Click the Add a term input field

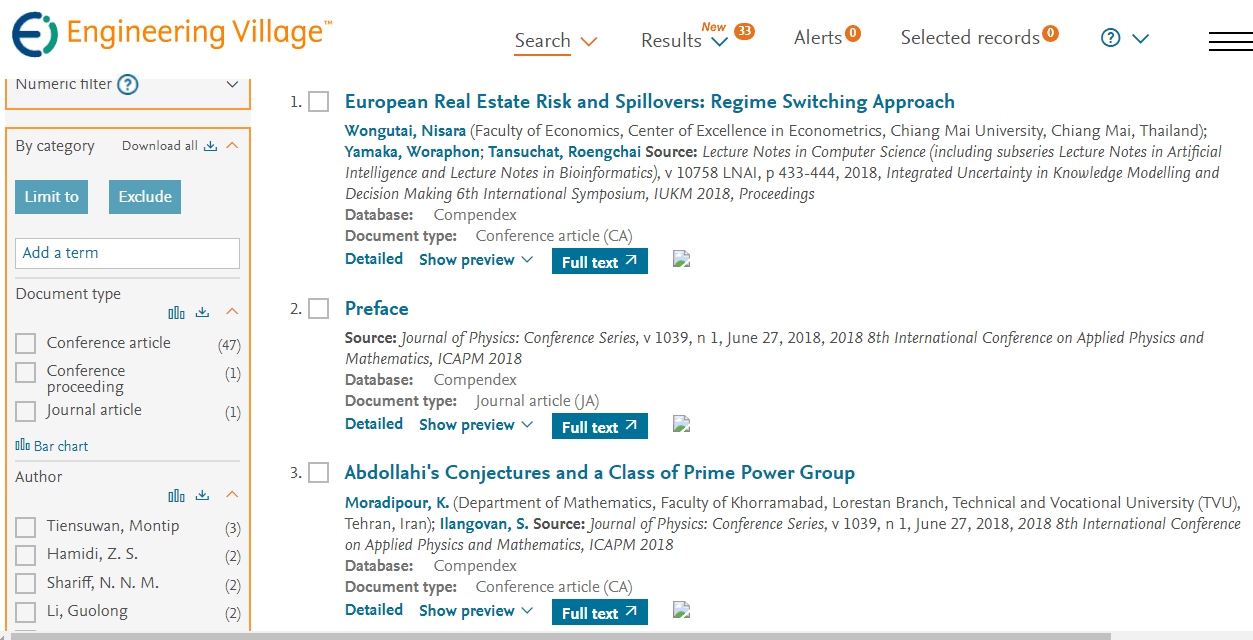(128, 253)
